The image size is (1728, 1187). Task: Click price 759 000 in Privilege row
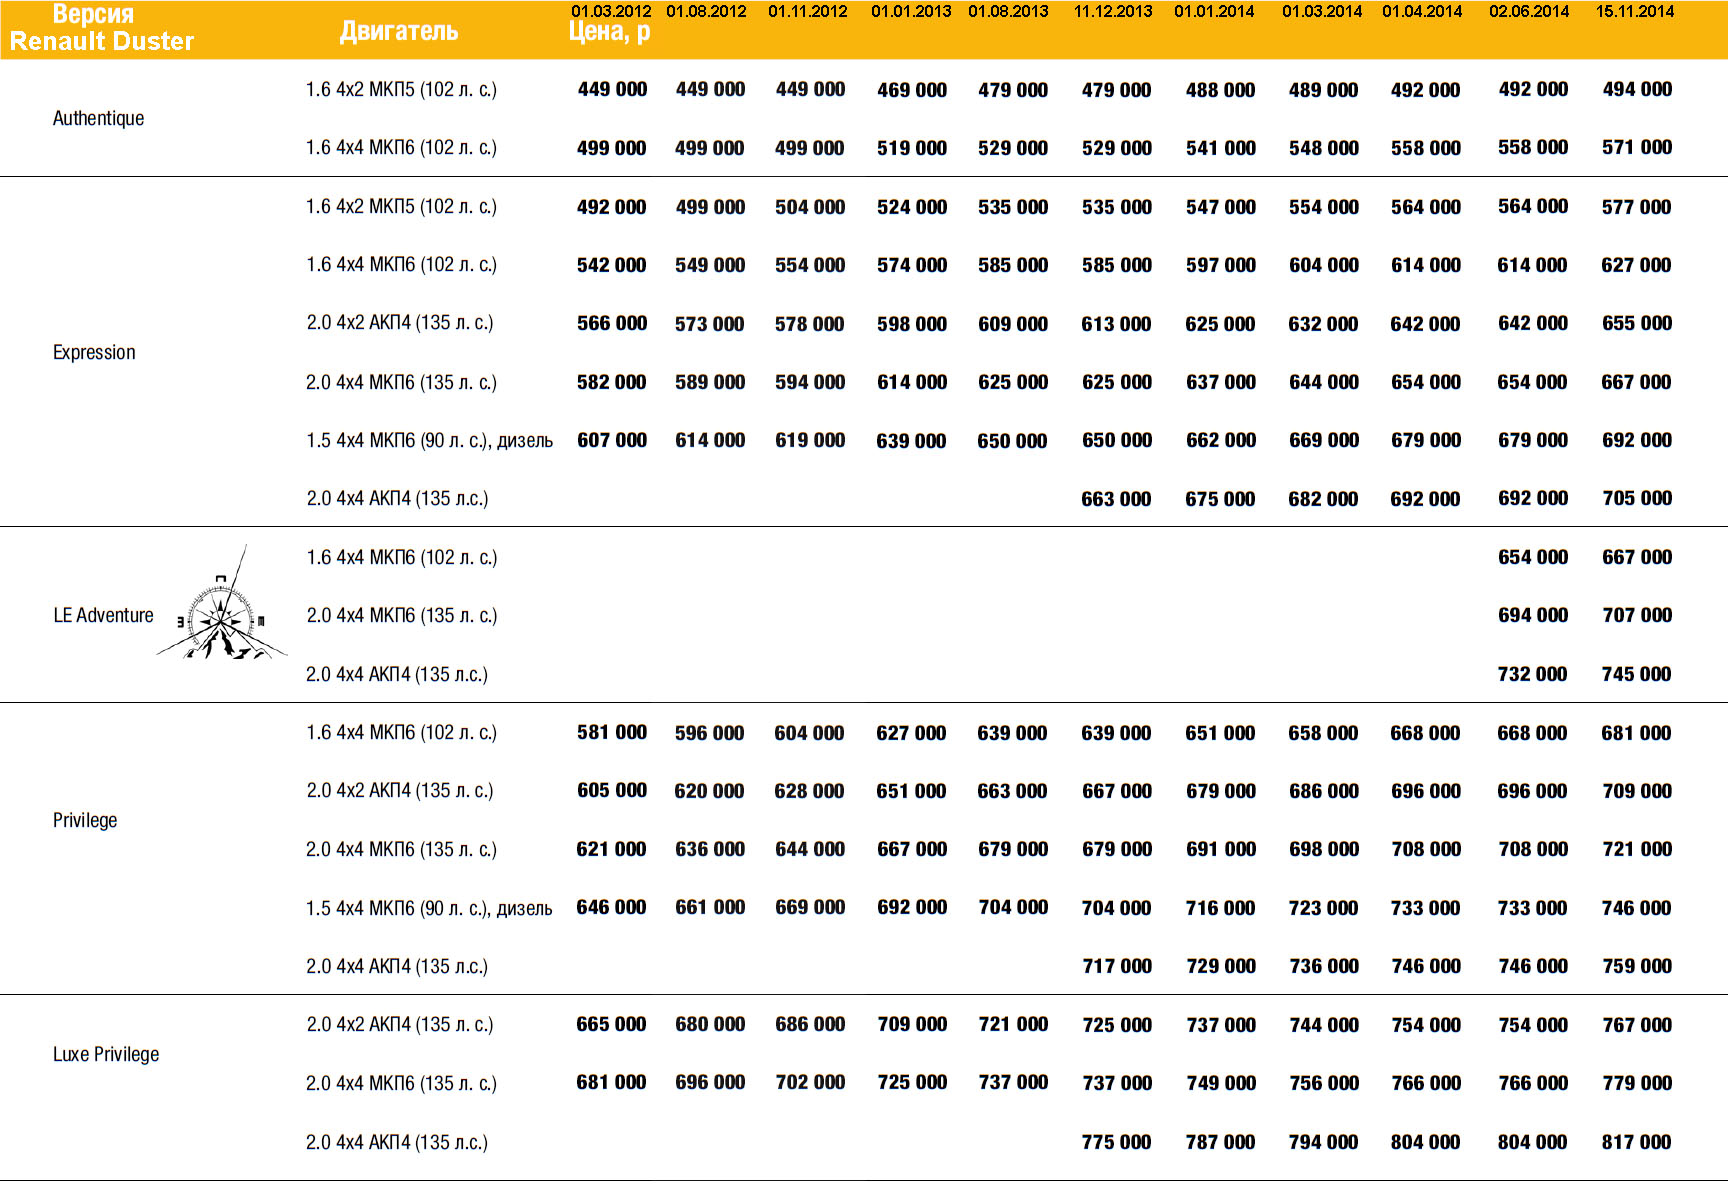pyautogui.click(x=1637, y=966)
